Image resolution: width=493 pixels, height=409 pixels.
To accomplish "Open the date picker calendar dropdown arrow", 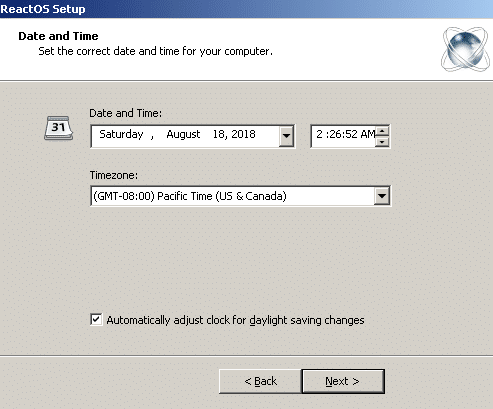I will pyautogui.click(x=286, y=136).
